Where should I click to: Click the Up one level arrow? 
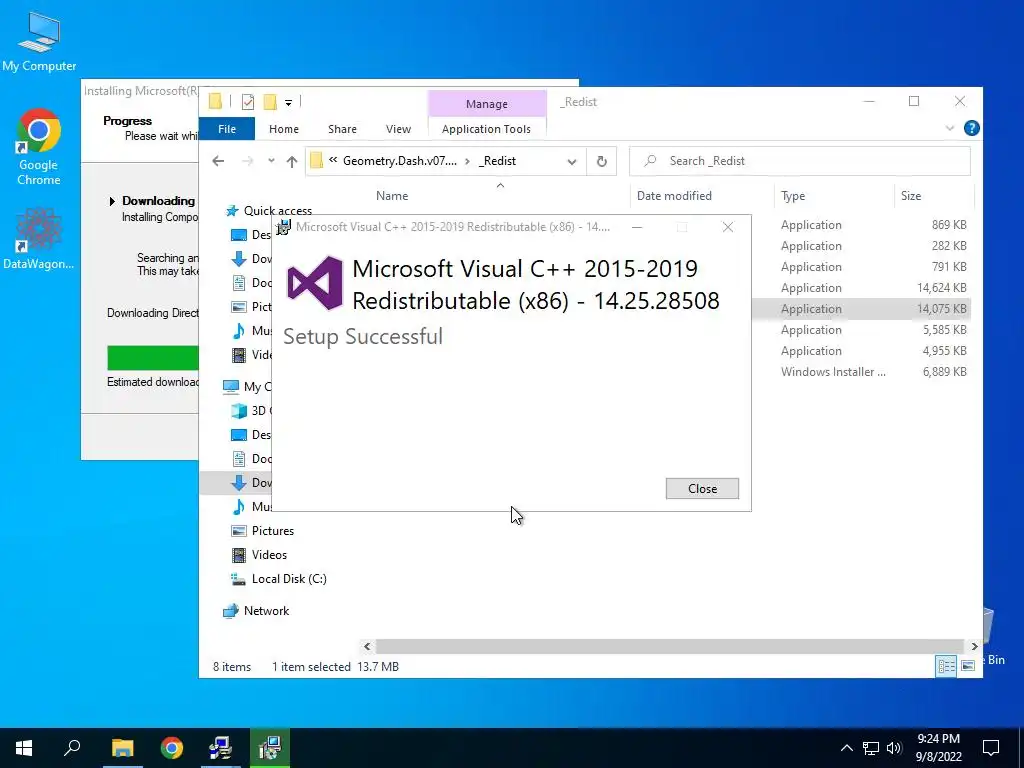[x=292, y=161]
